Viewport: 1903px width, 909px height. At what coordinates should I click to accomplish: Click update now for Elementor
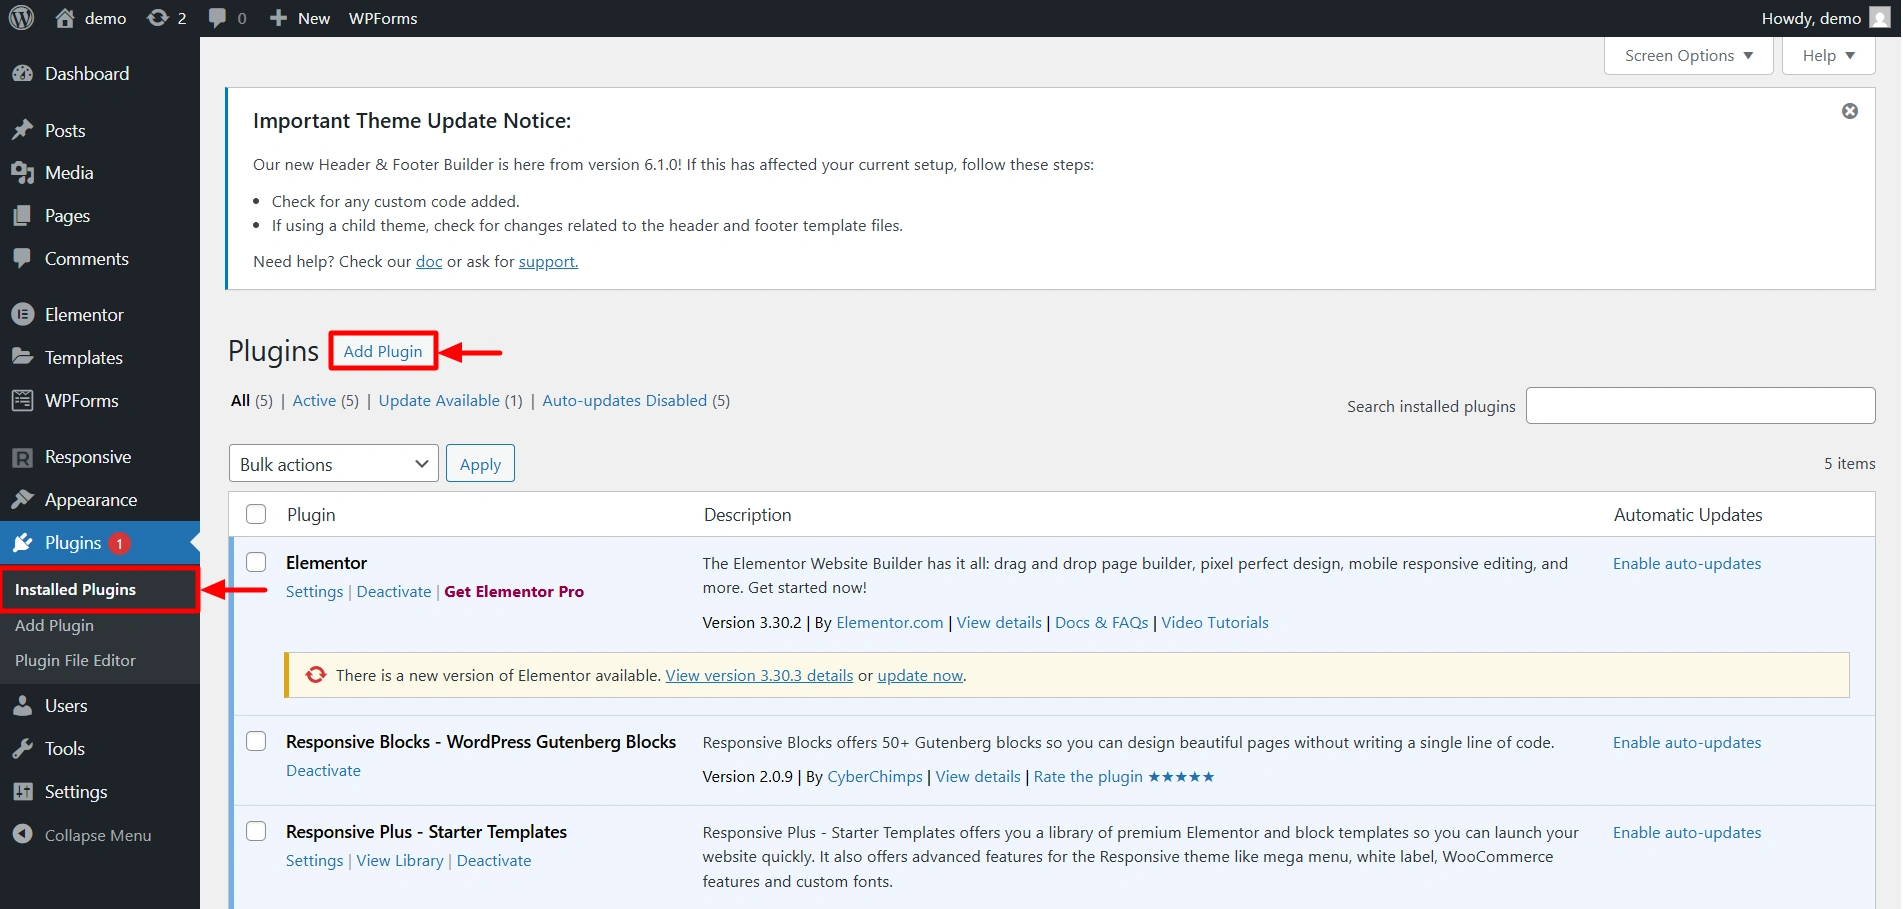tap(920, 675)
